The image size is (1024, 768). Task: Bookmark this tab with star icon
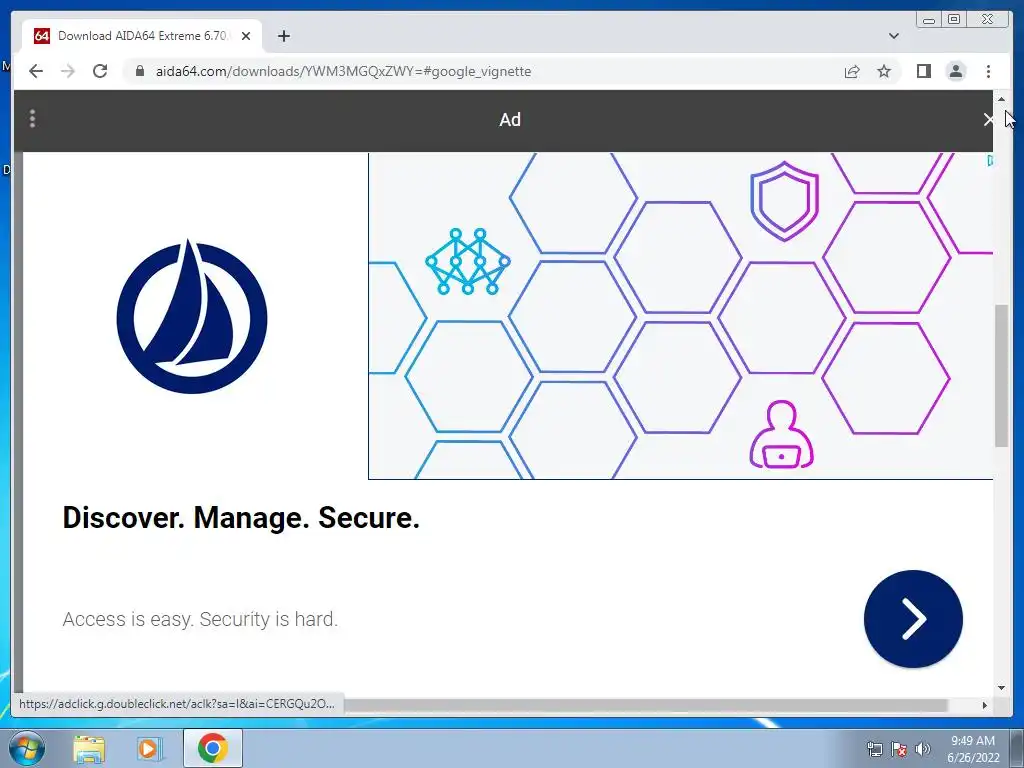[884, 71]
